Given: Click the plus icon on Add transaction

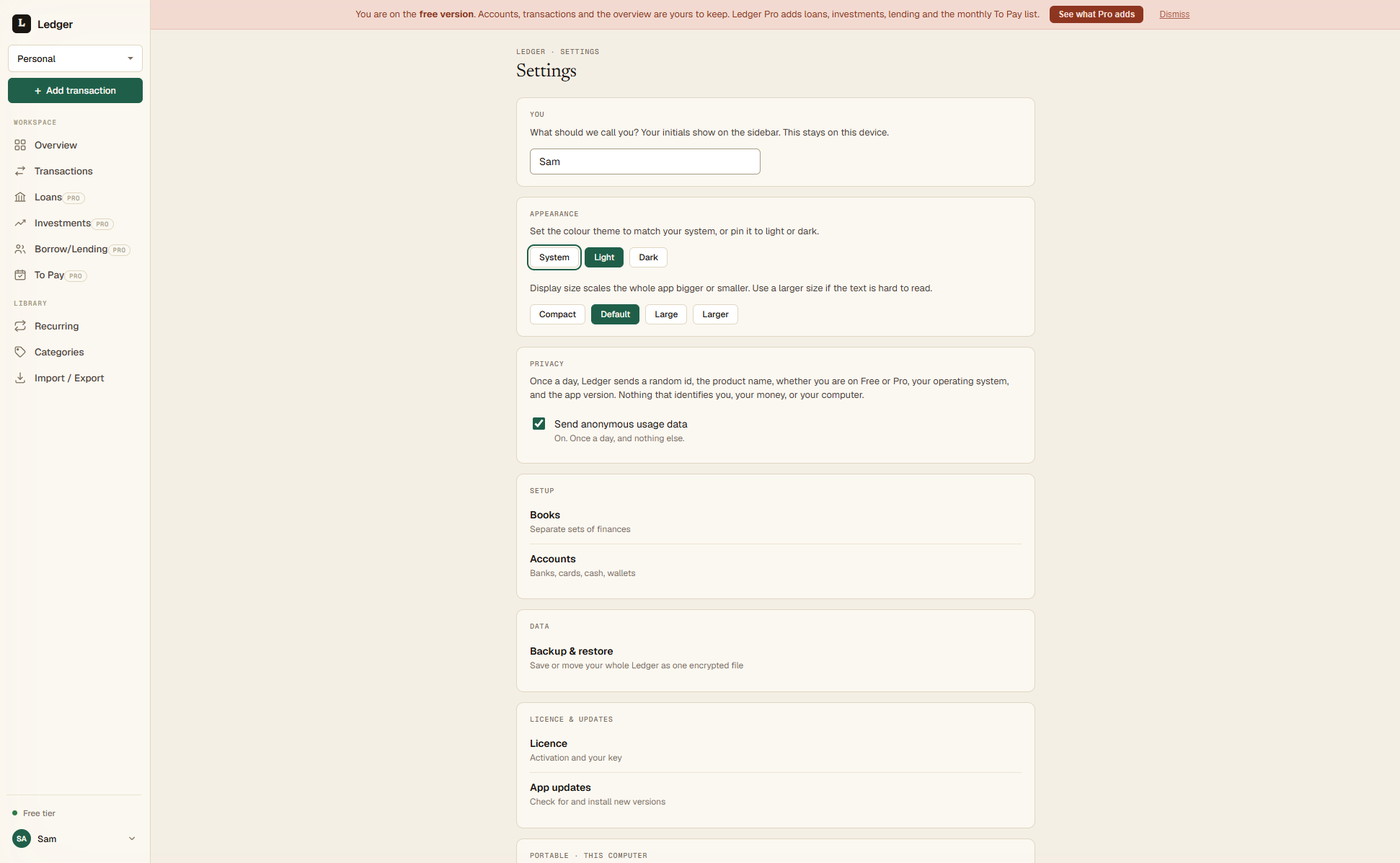Looking at the screenshot, I should pos(38,91).
